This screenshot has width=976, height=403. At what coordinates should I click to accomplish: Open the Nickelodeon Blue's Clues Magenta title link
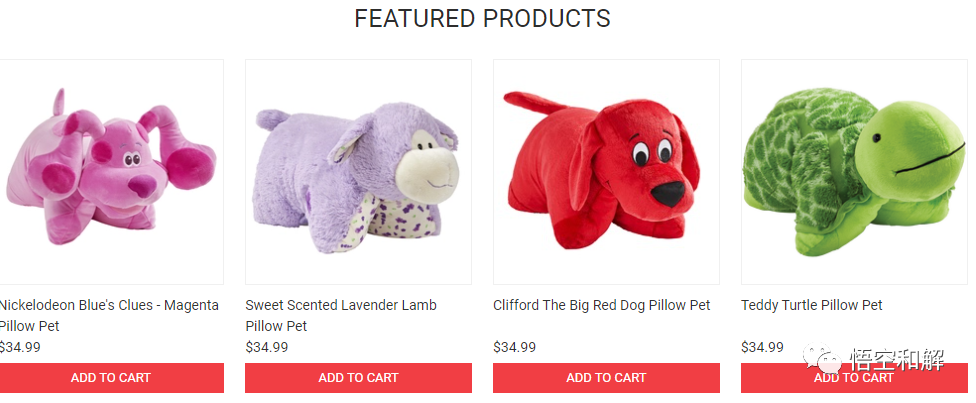tap(109, 315)
